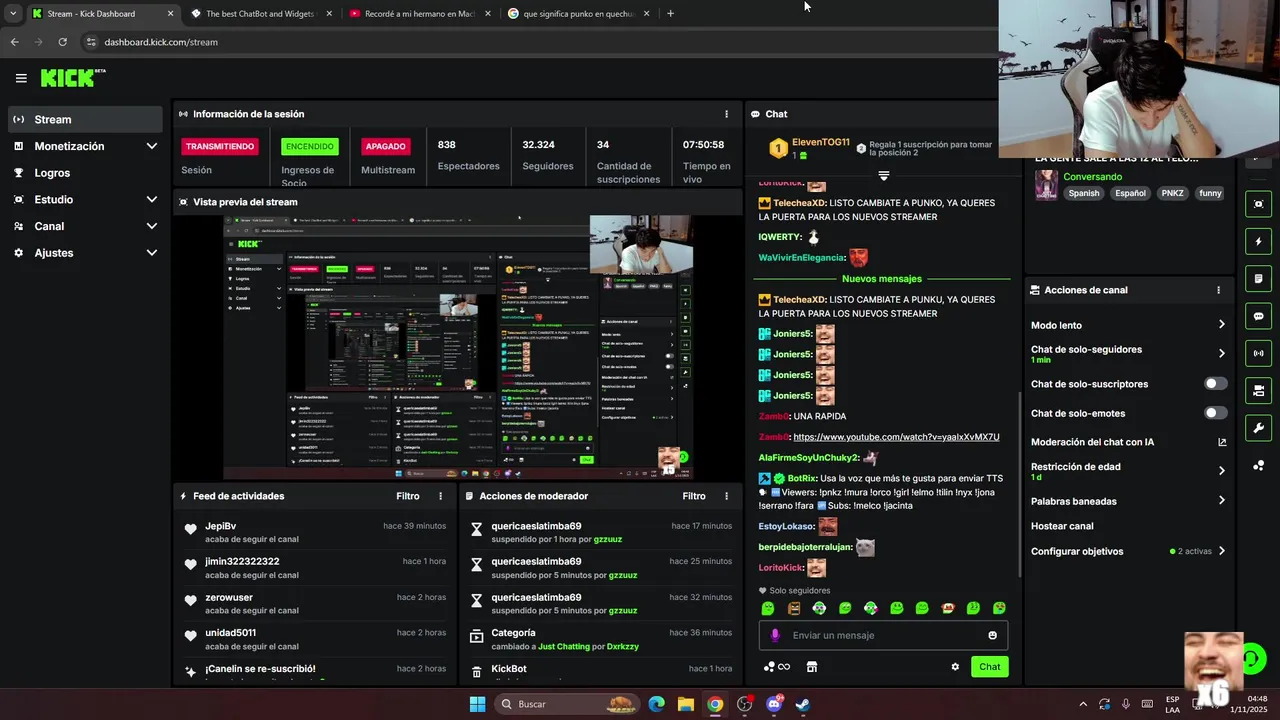The width and height of the screenshot is (1280, 720).
Task: Click the broadcast signal icon in the right sidebar
Action: tap(1258, 353)
